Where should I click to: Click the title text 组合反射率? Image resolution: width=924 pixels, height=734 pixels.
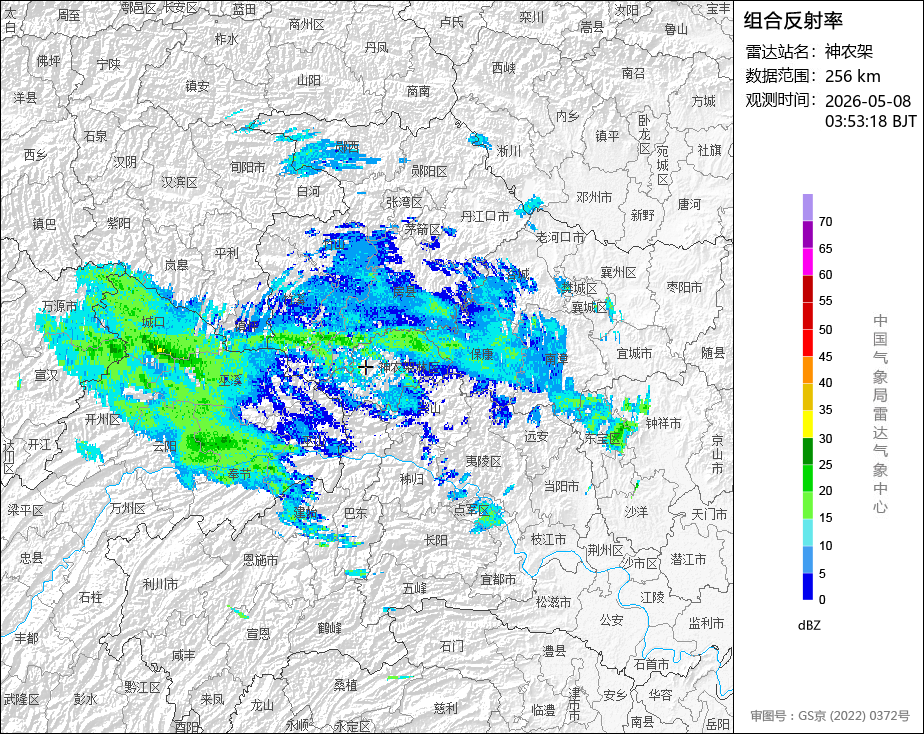coord(793,20)
